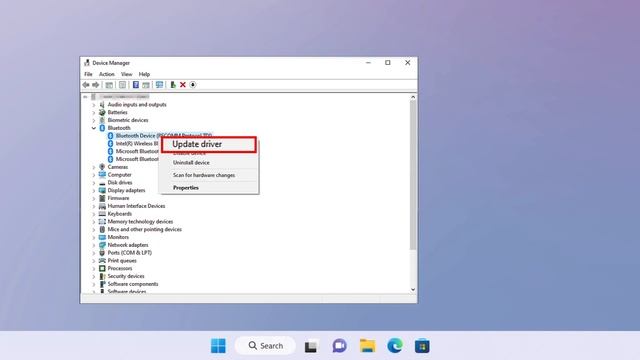Select Mice and other pointing devices
The image size is (640, 360).
tap(144, 229)
